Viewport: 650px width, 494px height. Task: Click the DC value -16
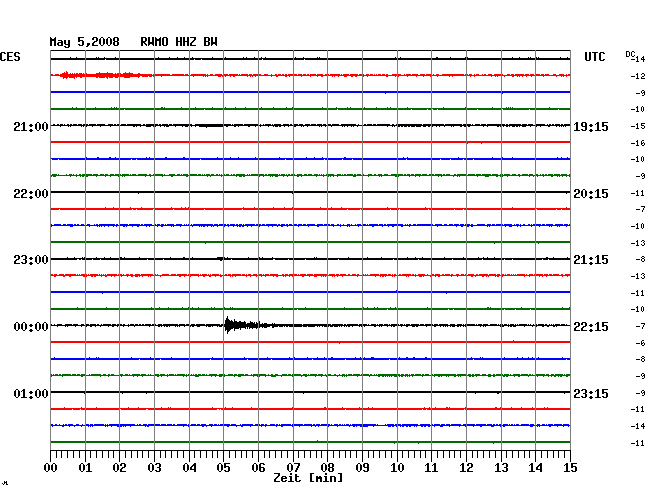[638, 143]
